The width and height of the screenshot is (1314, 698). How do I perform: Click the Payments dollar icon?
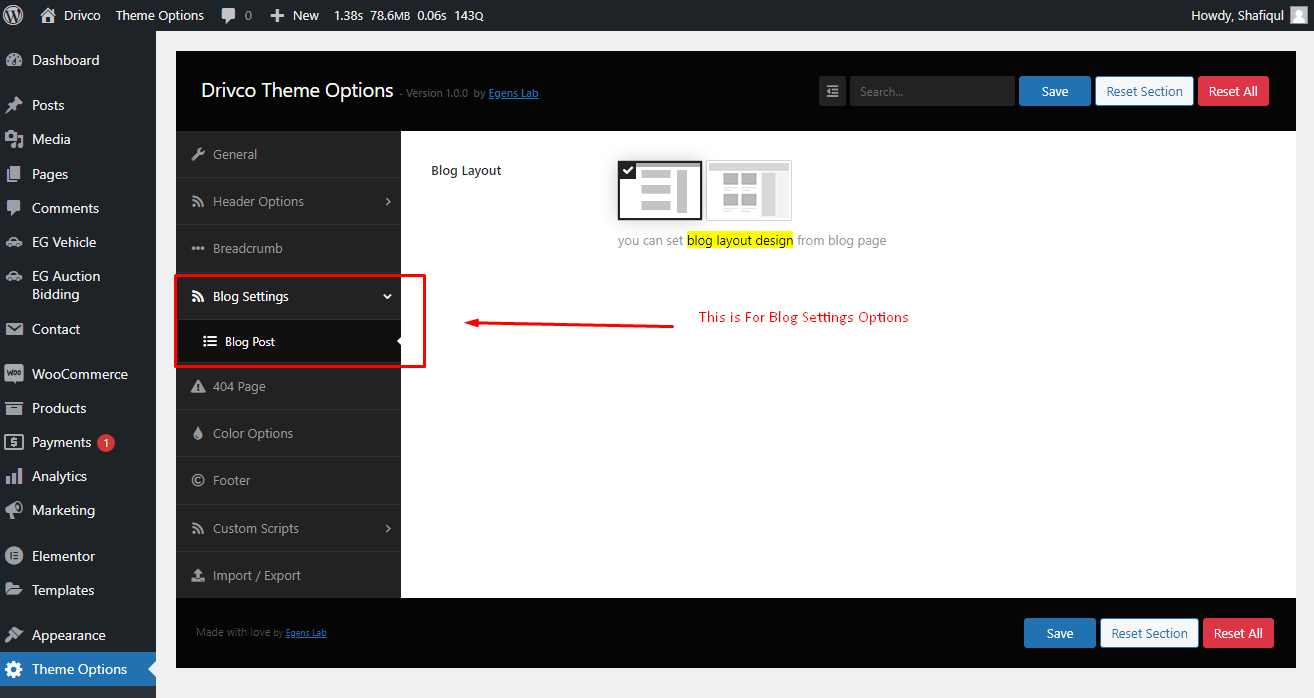[14, 442]
